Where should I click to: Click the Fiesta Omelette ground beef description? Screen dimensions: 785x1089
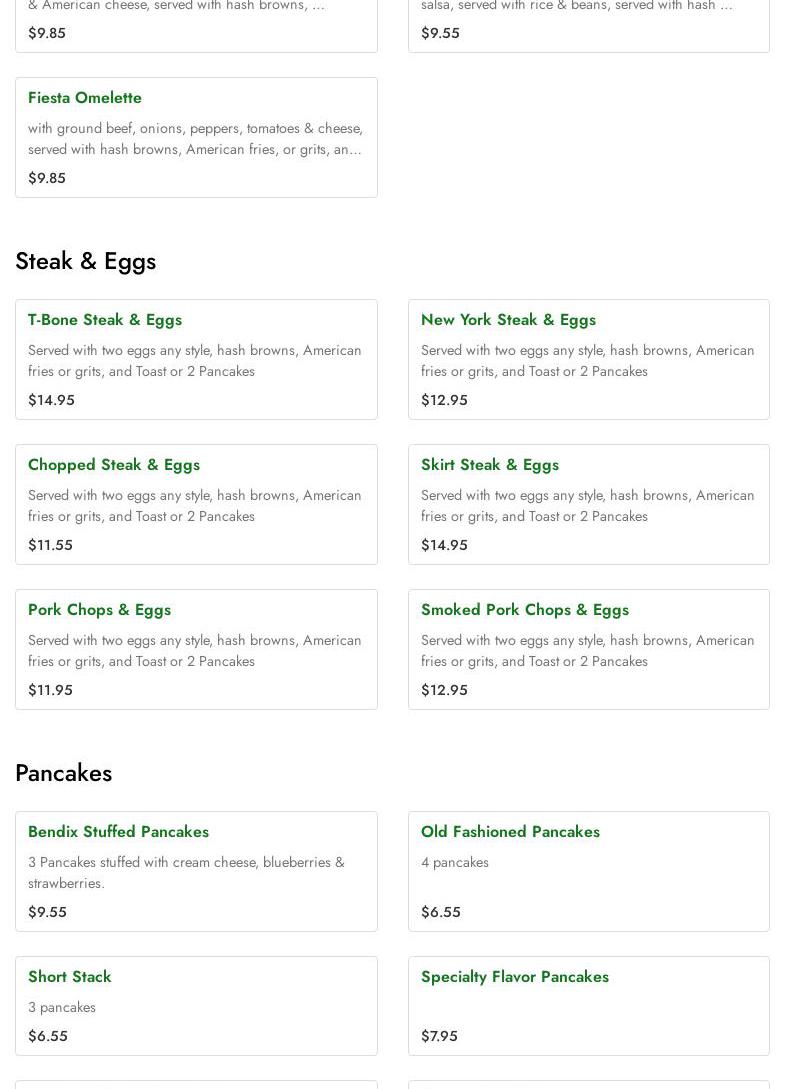click(195, 138)
